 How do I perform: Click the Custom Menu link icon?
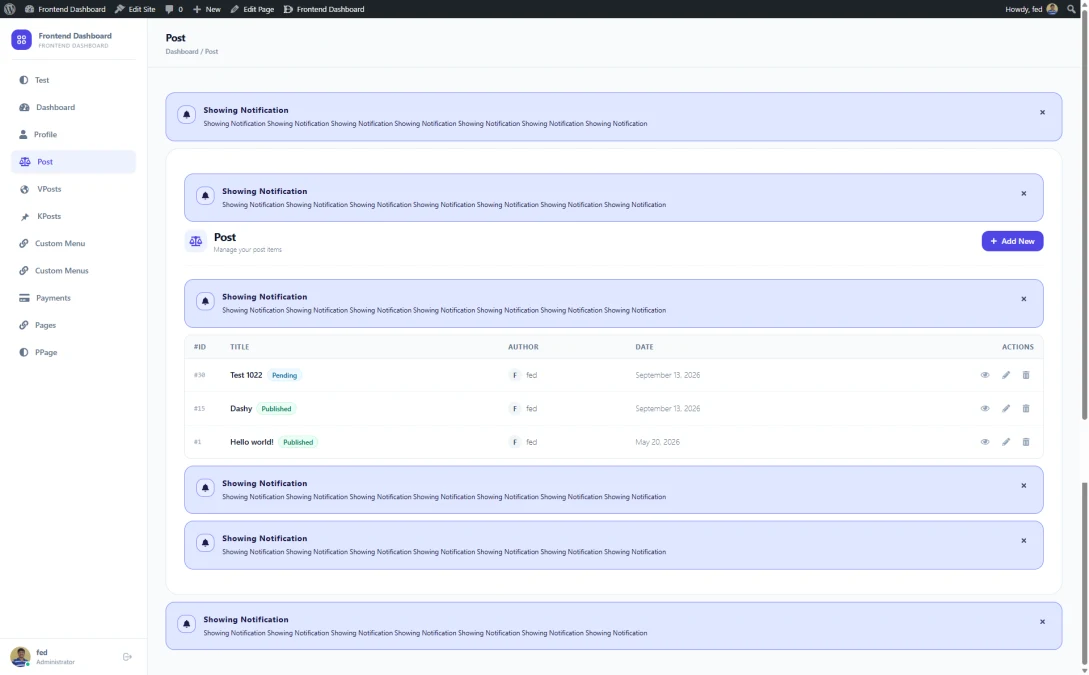tap(24, 243)
